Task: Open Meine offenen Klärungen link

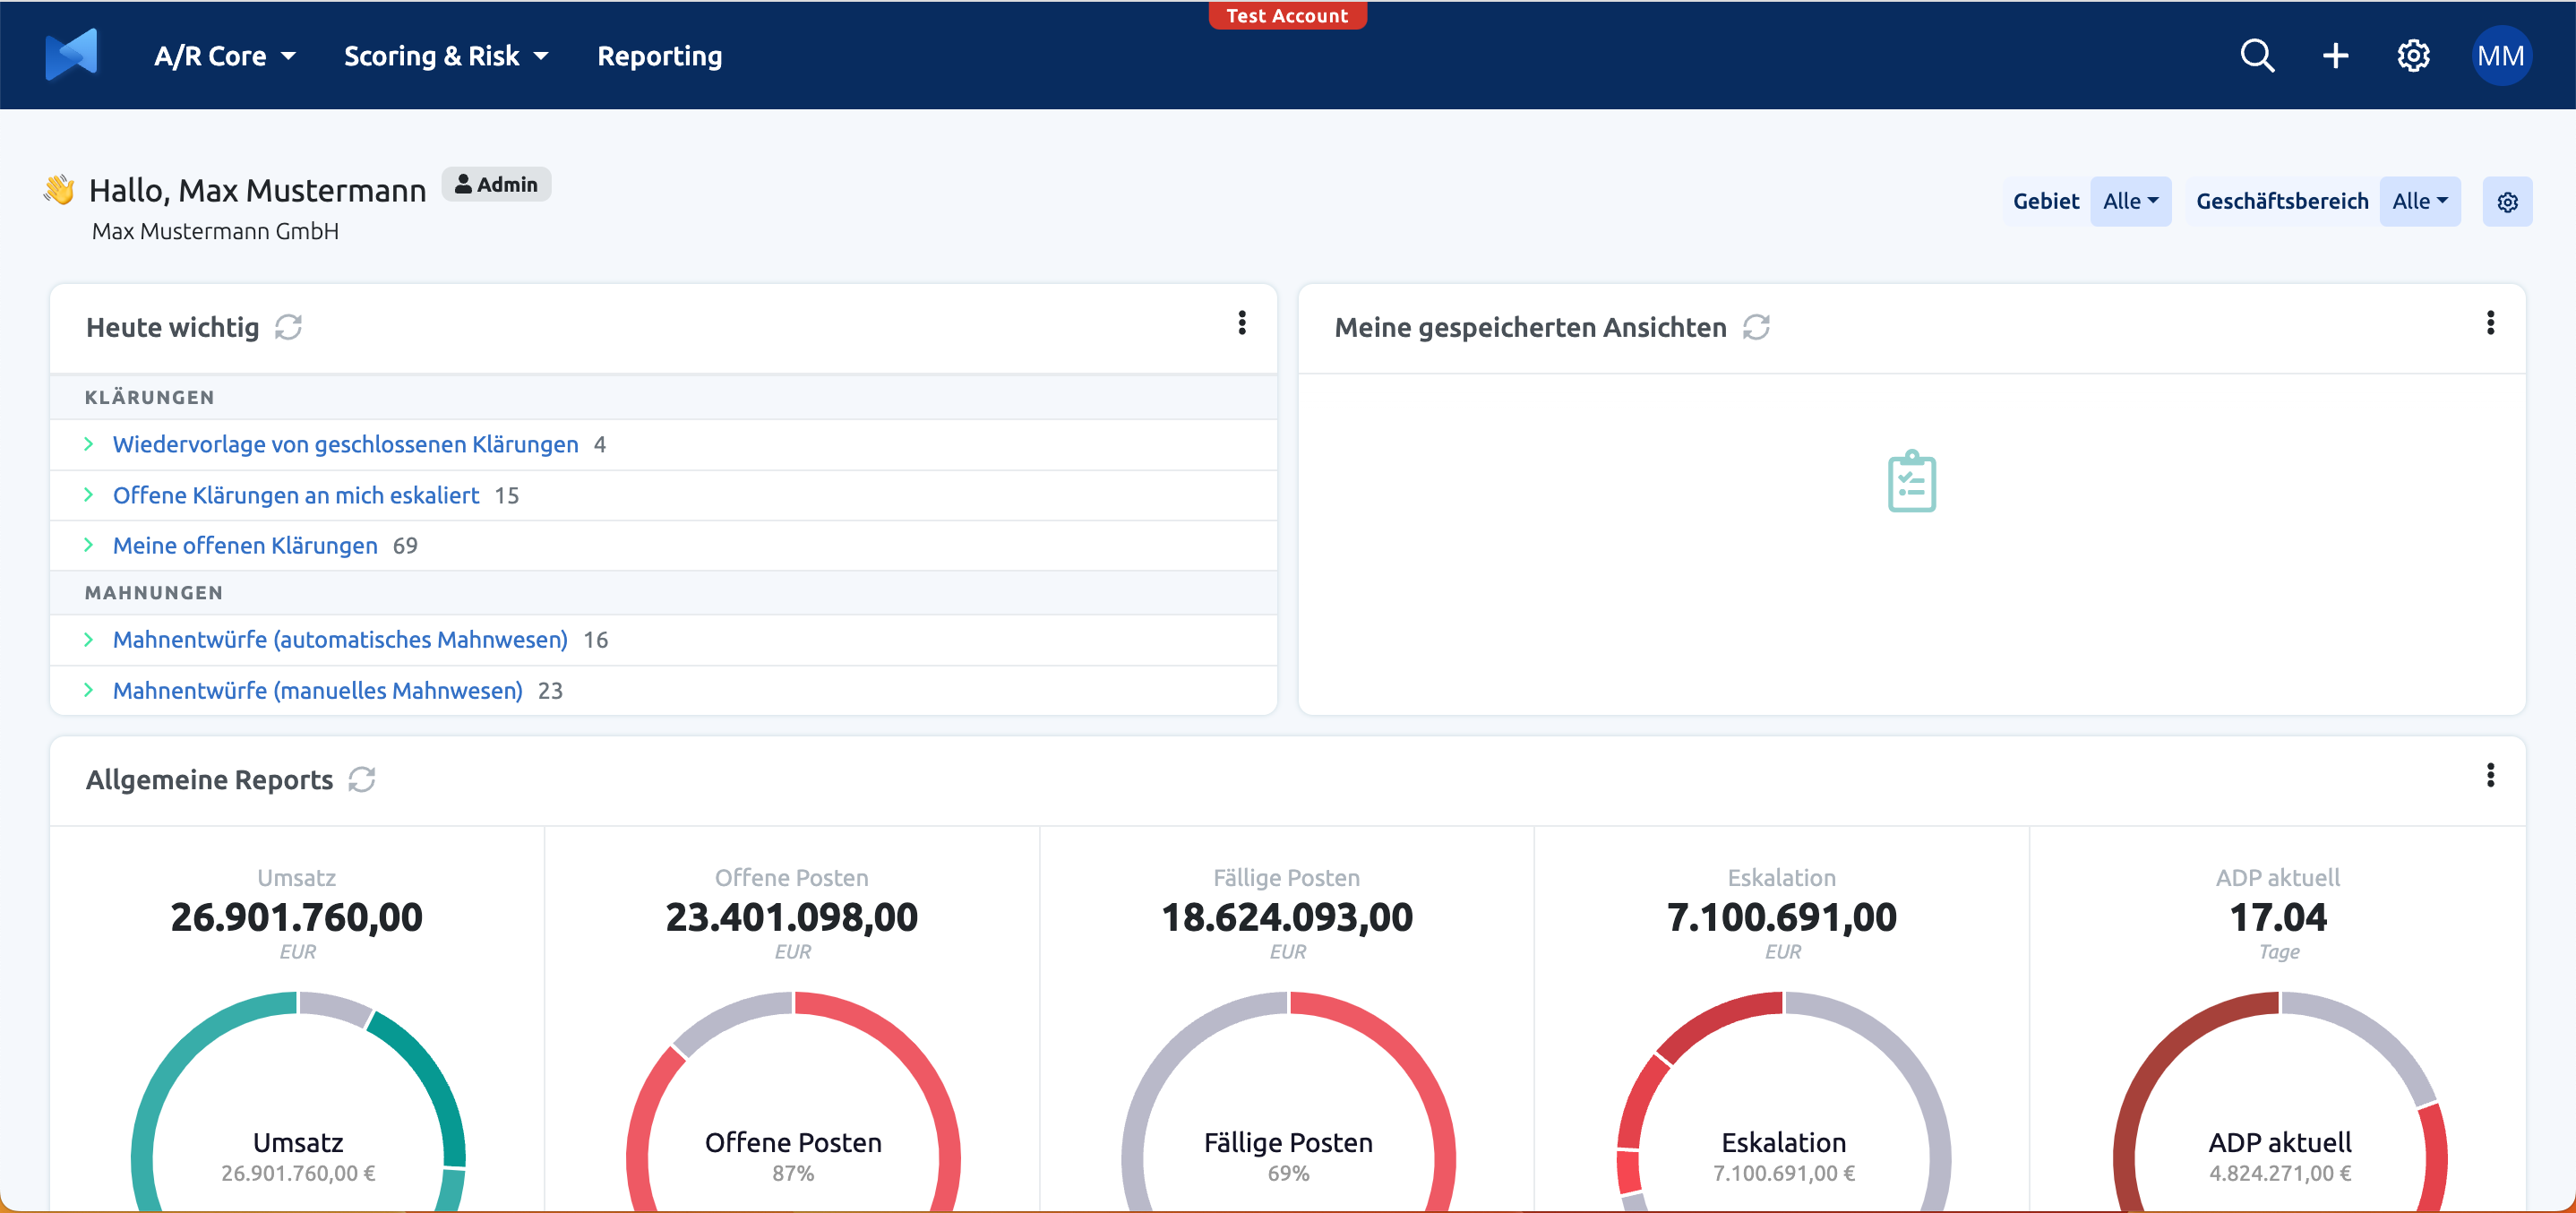Action: [x=245, y=546]
